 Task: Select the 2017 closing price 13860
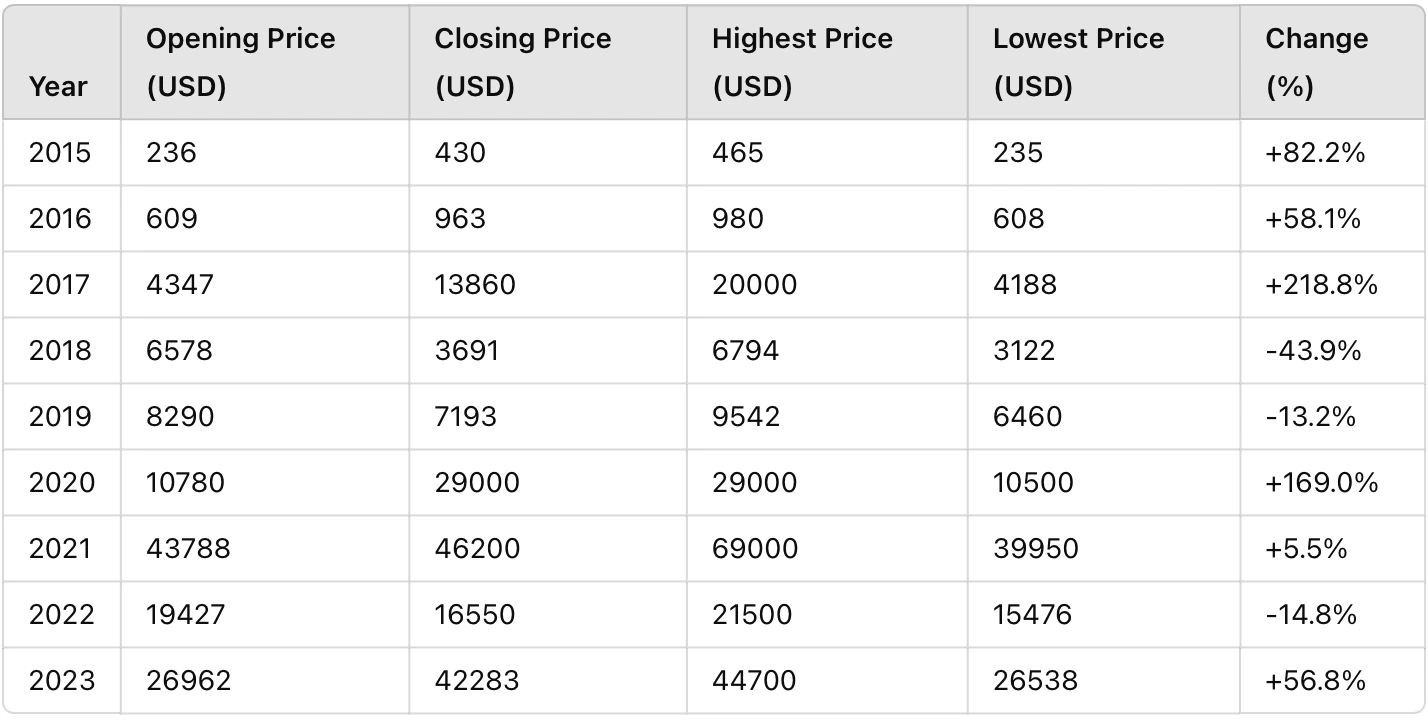pos(475,285)
